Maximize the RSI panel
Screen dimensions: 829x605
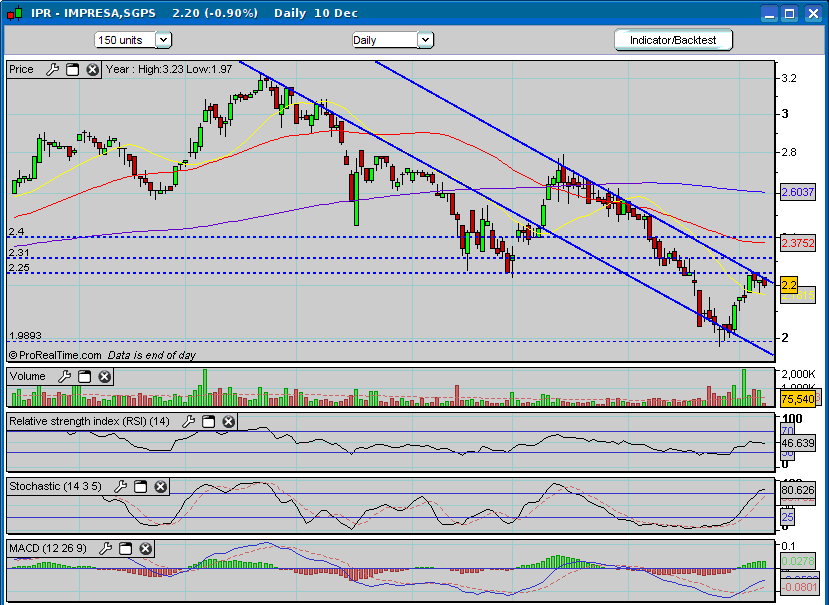click(x=208, y=422)
